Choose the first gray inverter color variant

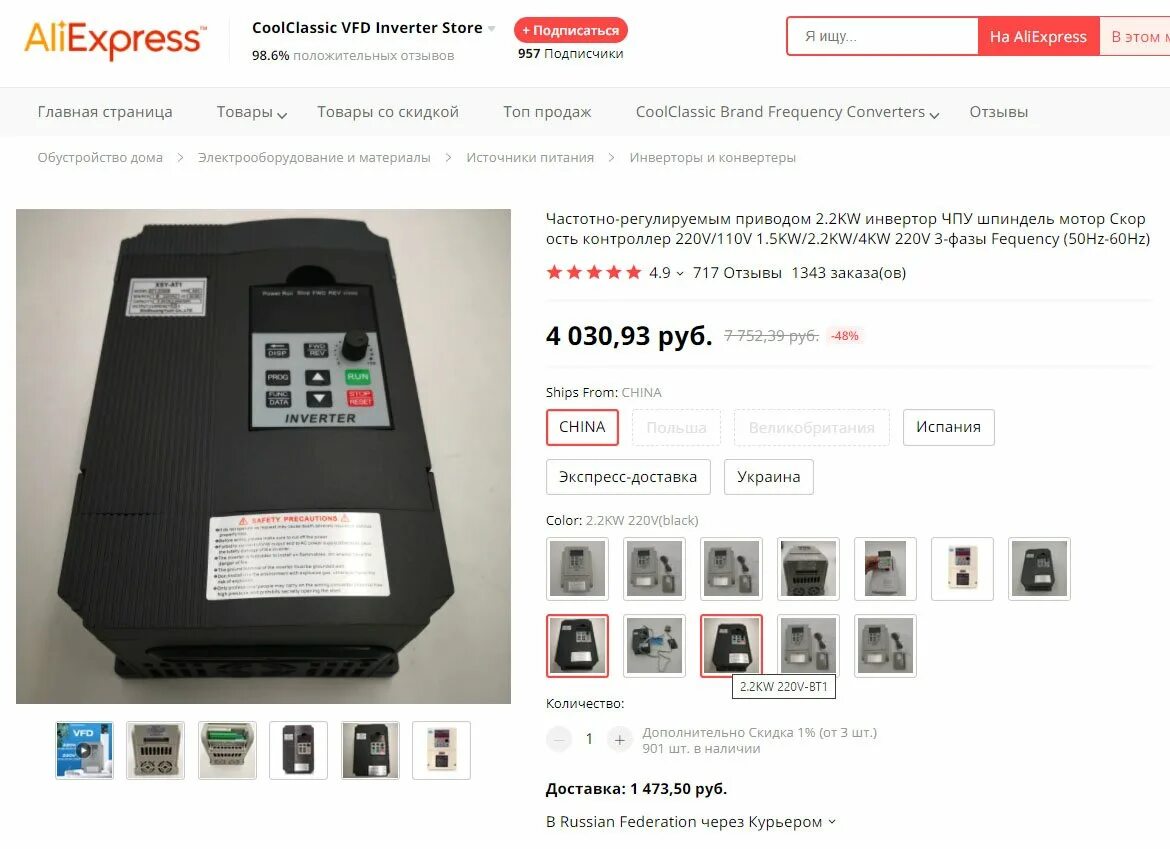(578, 568)
